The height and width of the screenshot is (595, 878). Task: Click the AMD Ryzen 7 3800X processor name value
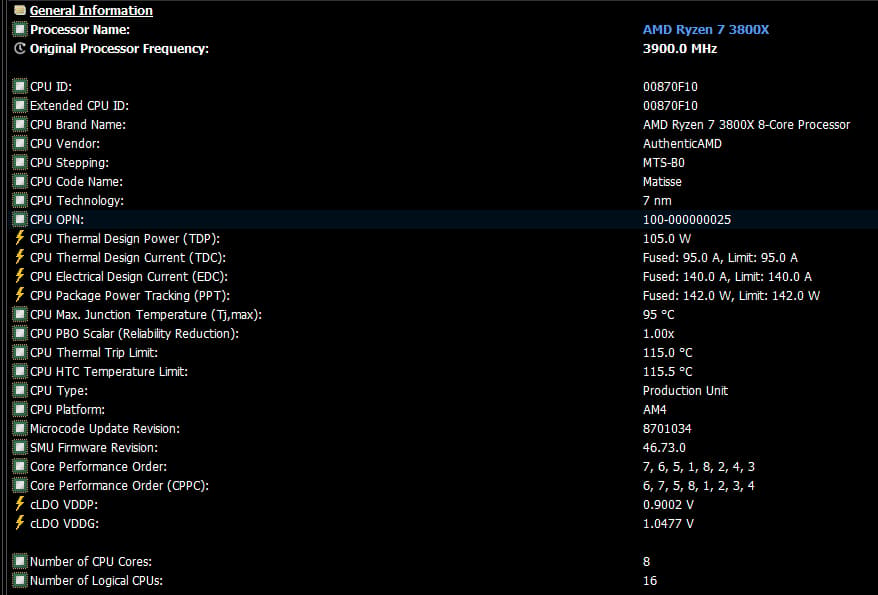706,30
